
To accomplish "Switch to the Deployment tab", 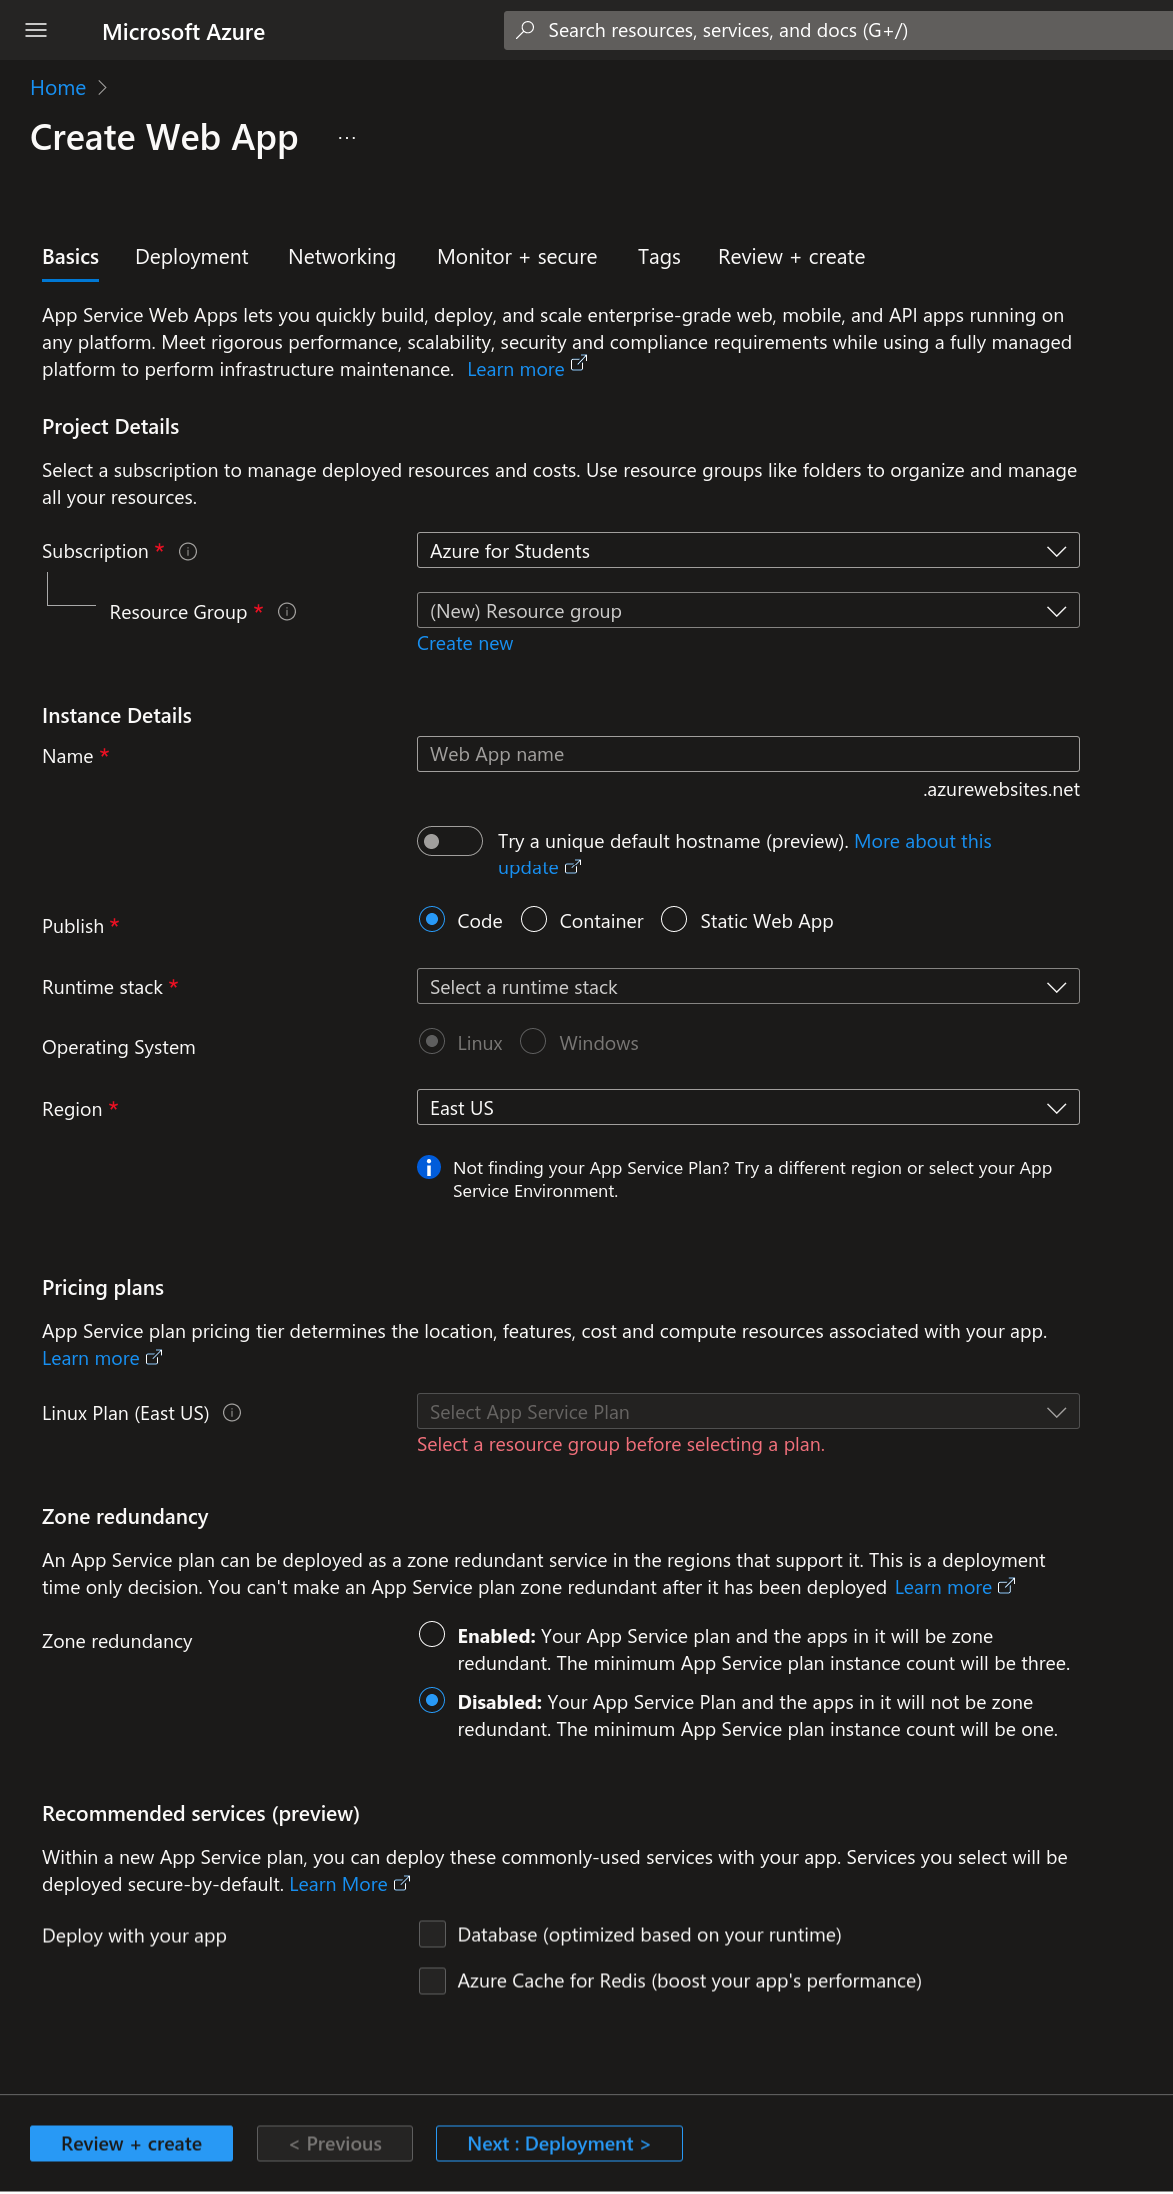I will pos(192,257).
